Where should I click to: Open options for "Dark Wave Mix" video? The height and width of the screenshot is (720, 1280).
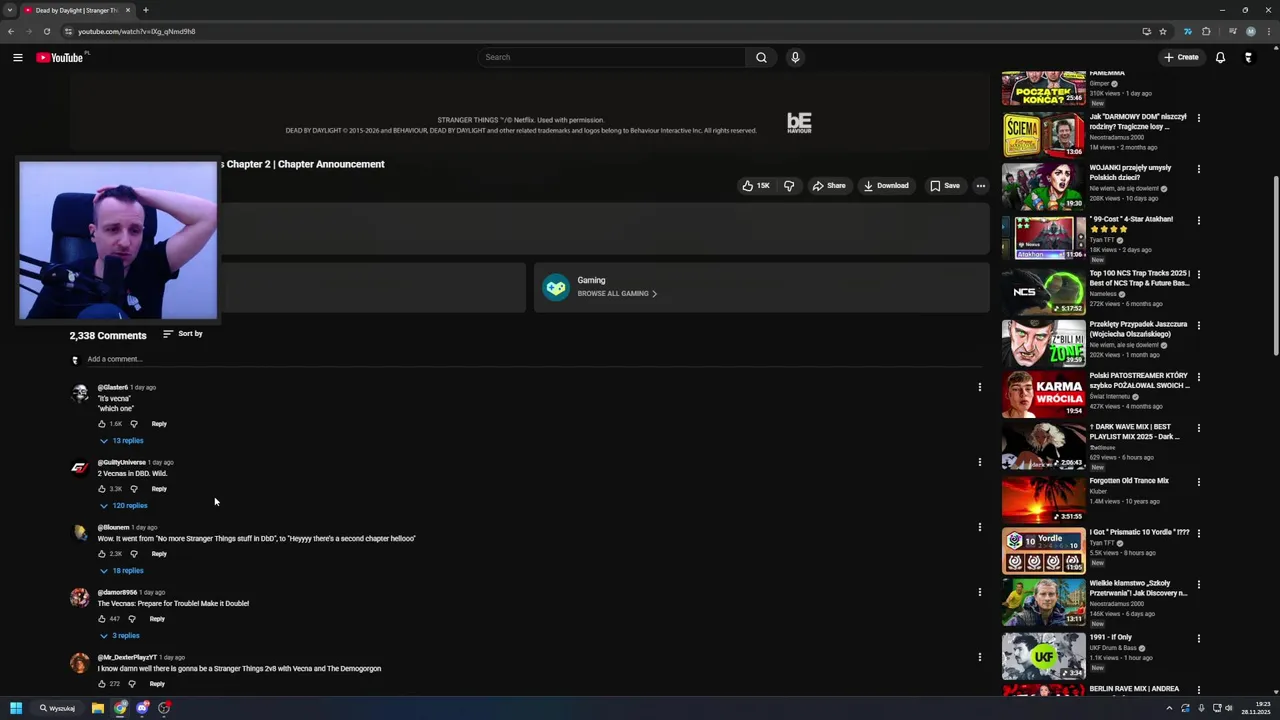click(1199, 429)
